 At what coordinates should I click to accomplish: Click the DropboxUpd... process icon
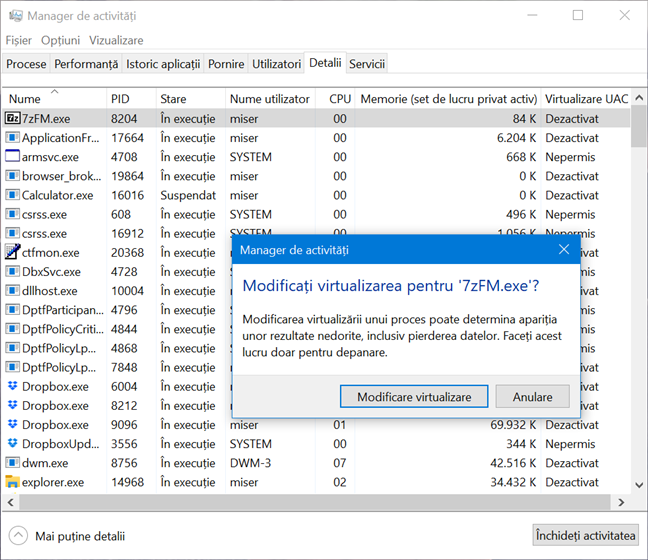(12, 443)
